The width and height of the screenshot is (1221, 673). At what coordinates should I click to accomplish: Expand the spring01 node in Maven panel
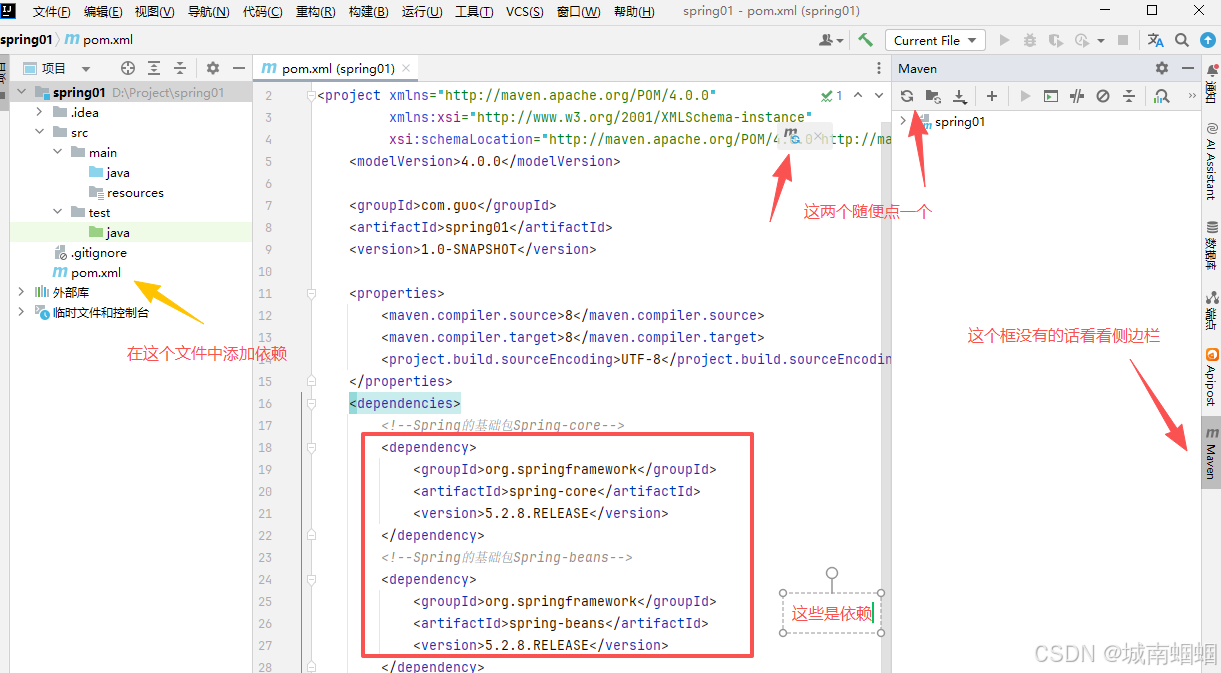tap(903, 121)
